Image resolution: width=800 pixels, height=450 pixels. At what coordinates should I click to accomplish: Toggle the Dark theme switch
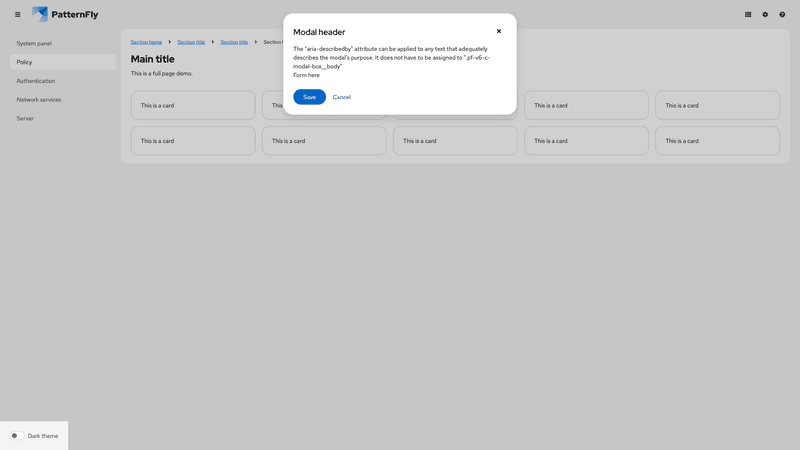(17, 436)
